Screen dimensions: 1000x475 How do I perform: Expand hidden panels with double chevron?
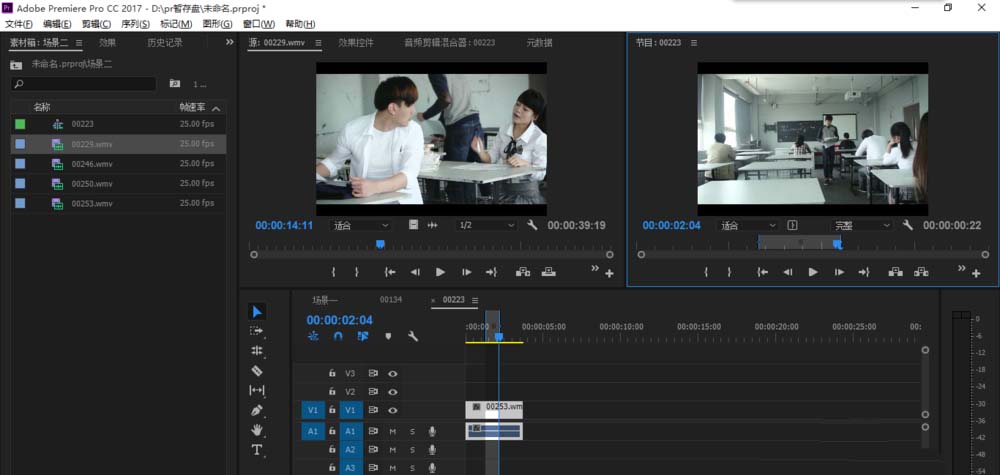[x=230, y=42]
